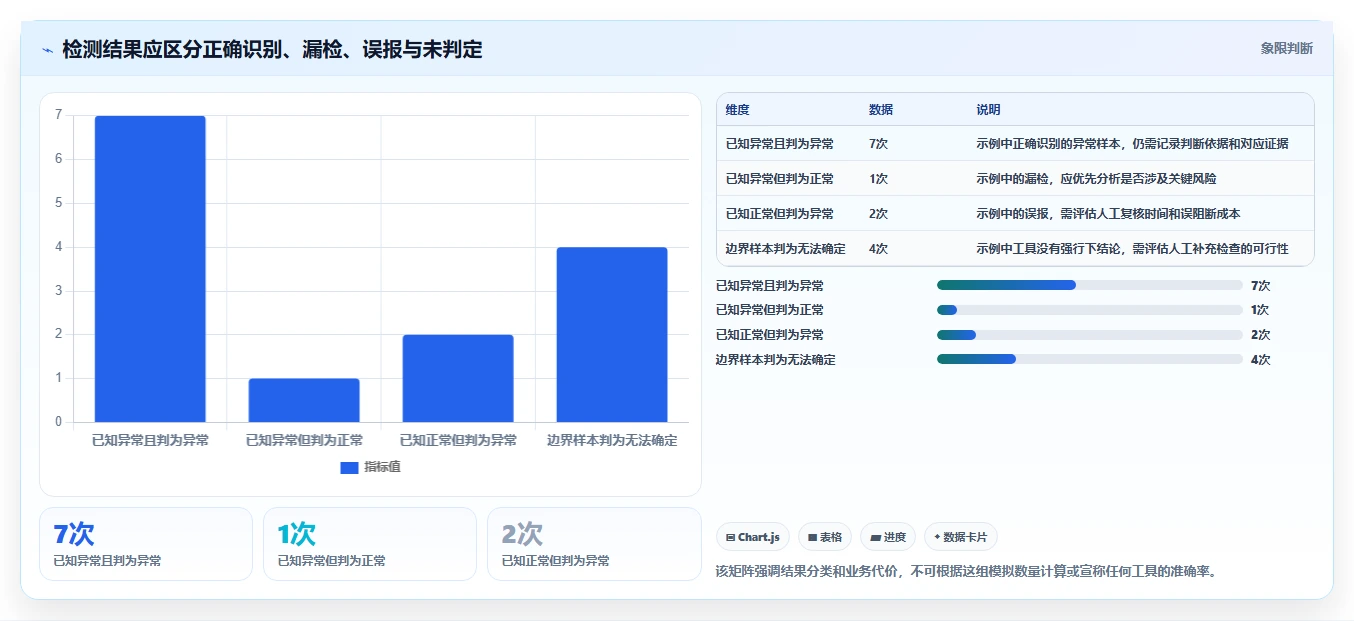The width and height of the screenshot is (1354, 621).
Task: Select the Chart.js chip
Action: (753, 537)
